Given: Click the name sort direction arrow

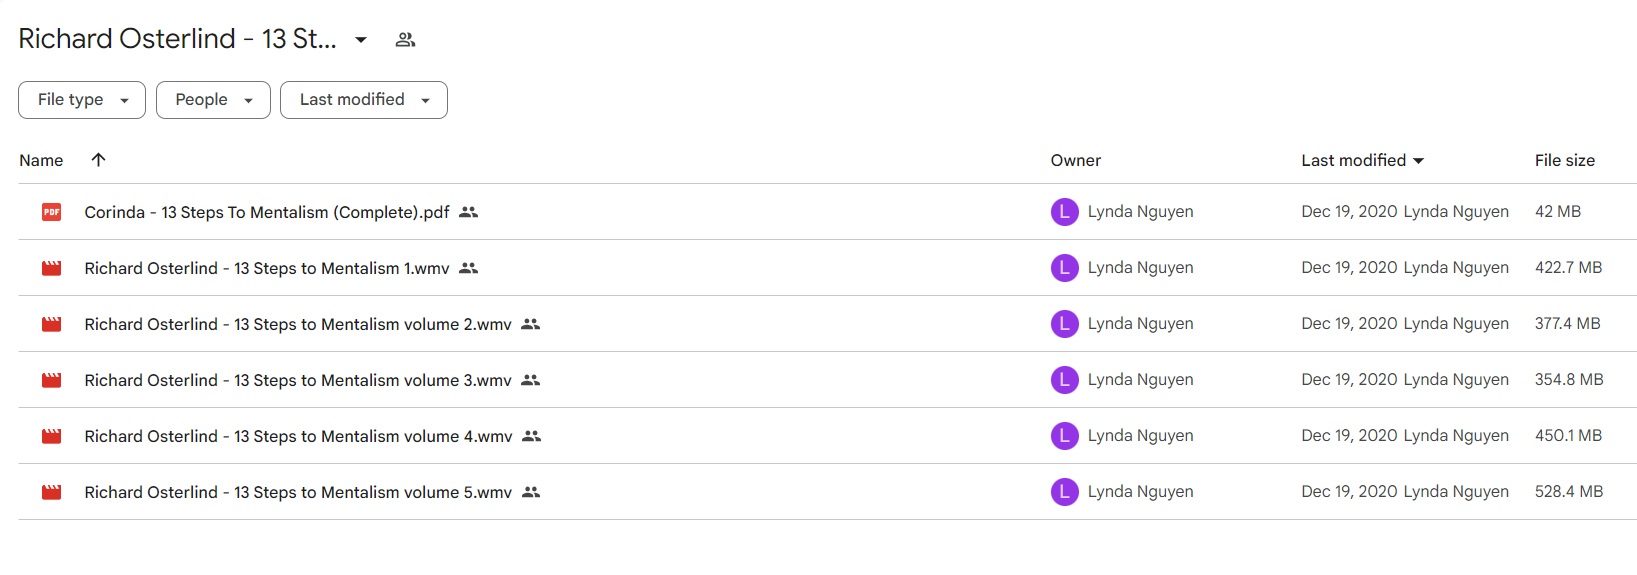Looking at the screenshot, I should point(98,160).
